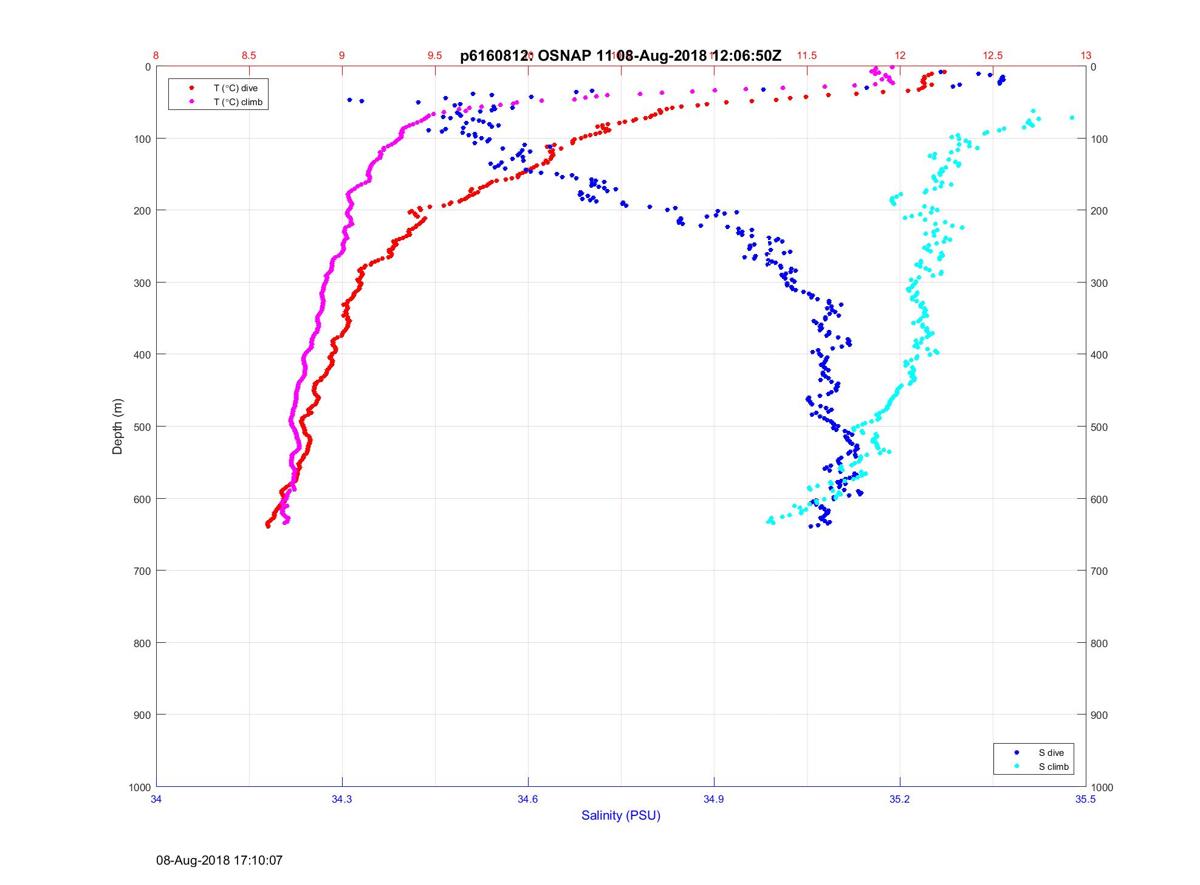Click red temperature tick label '13'
Screen dimensions: 1200x885
pos(1086,56)
